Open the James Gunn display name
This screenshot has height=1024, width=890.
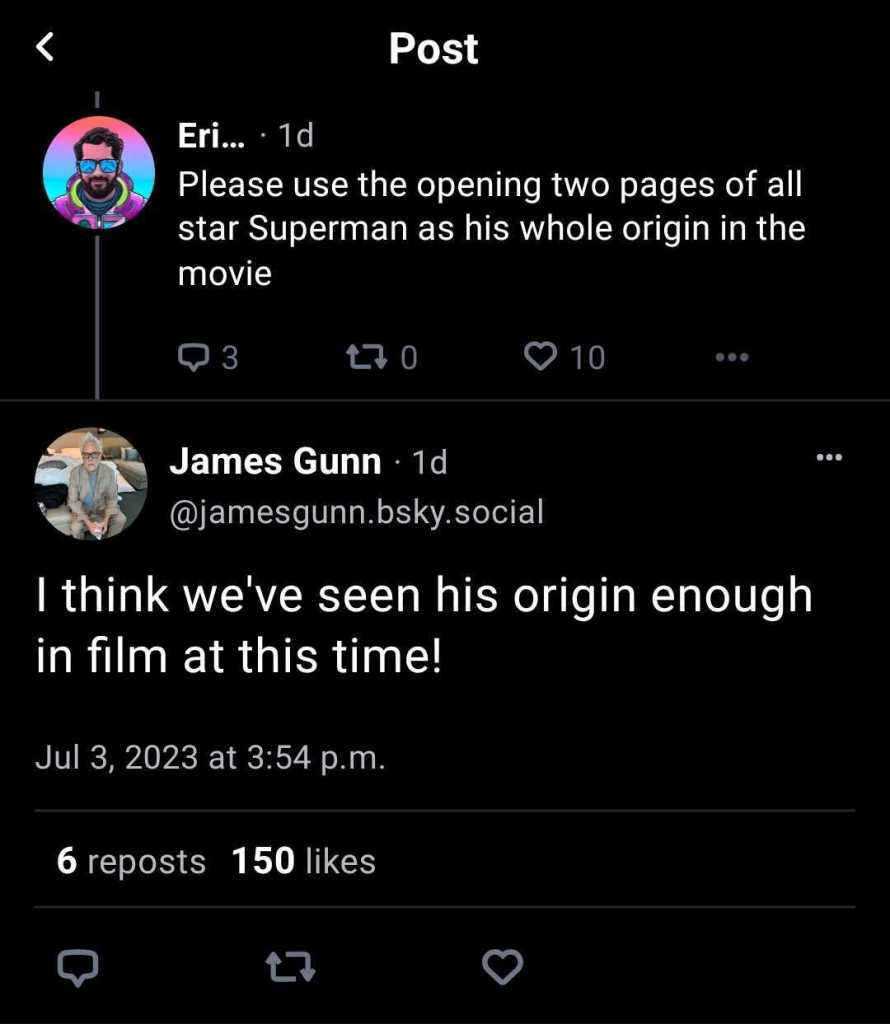pyautogui.click(x=275, y=462)
